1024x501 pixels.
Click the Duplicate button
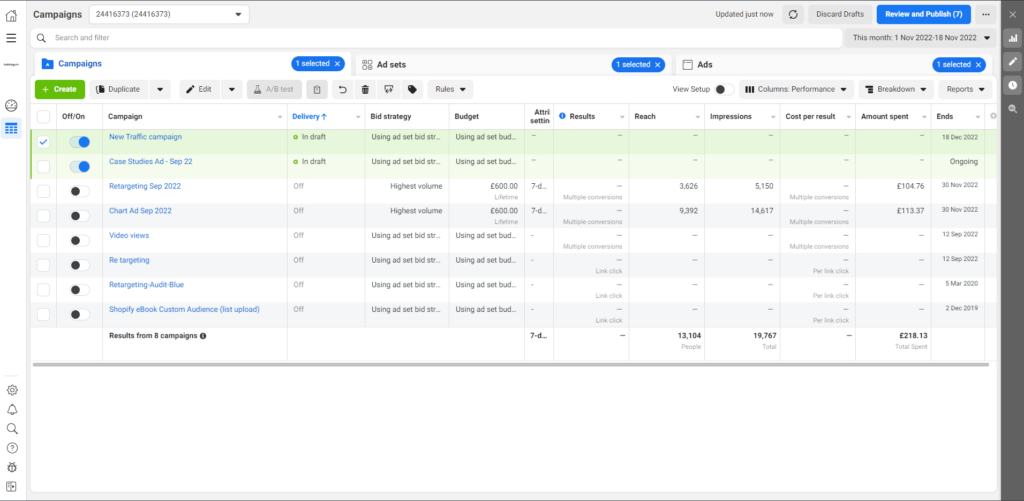coord(118,89)
